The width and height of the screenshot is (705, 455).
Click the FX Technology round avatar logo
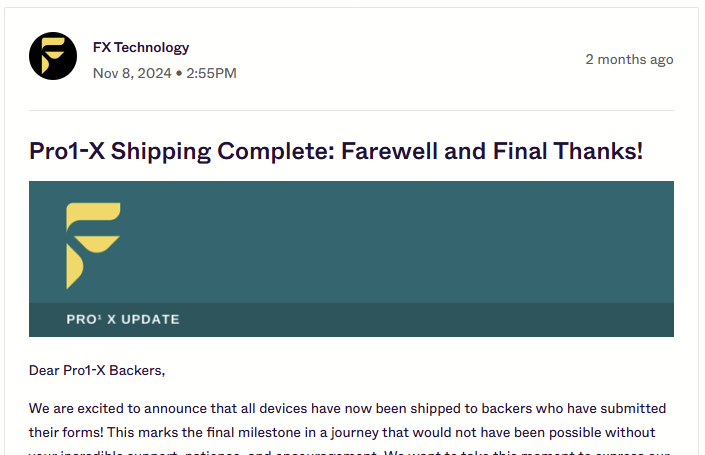[53, 56]
